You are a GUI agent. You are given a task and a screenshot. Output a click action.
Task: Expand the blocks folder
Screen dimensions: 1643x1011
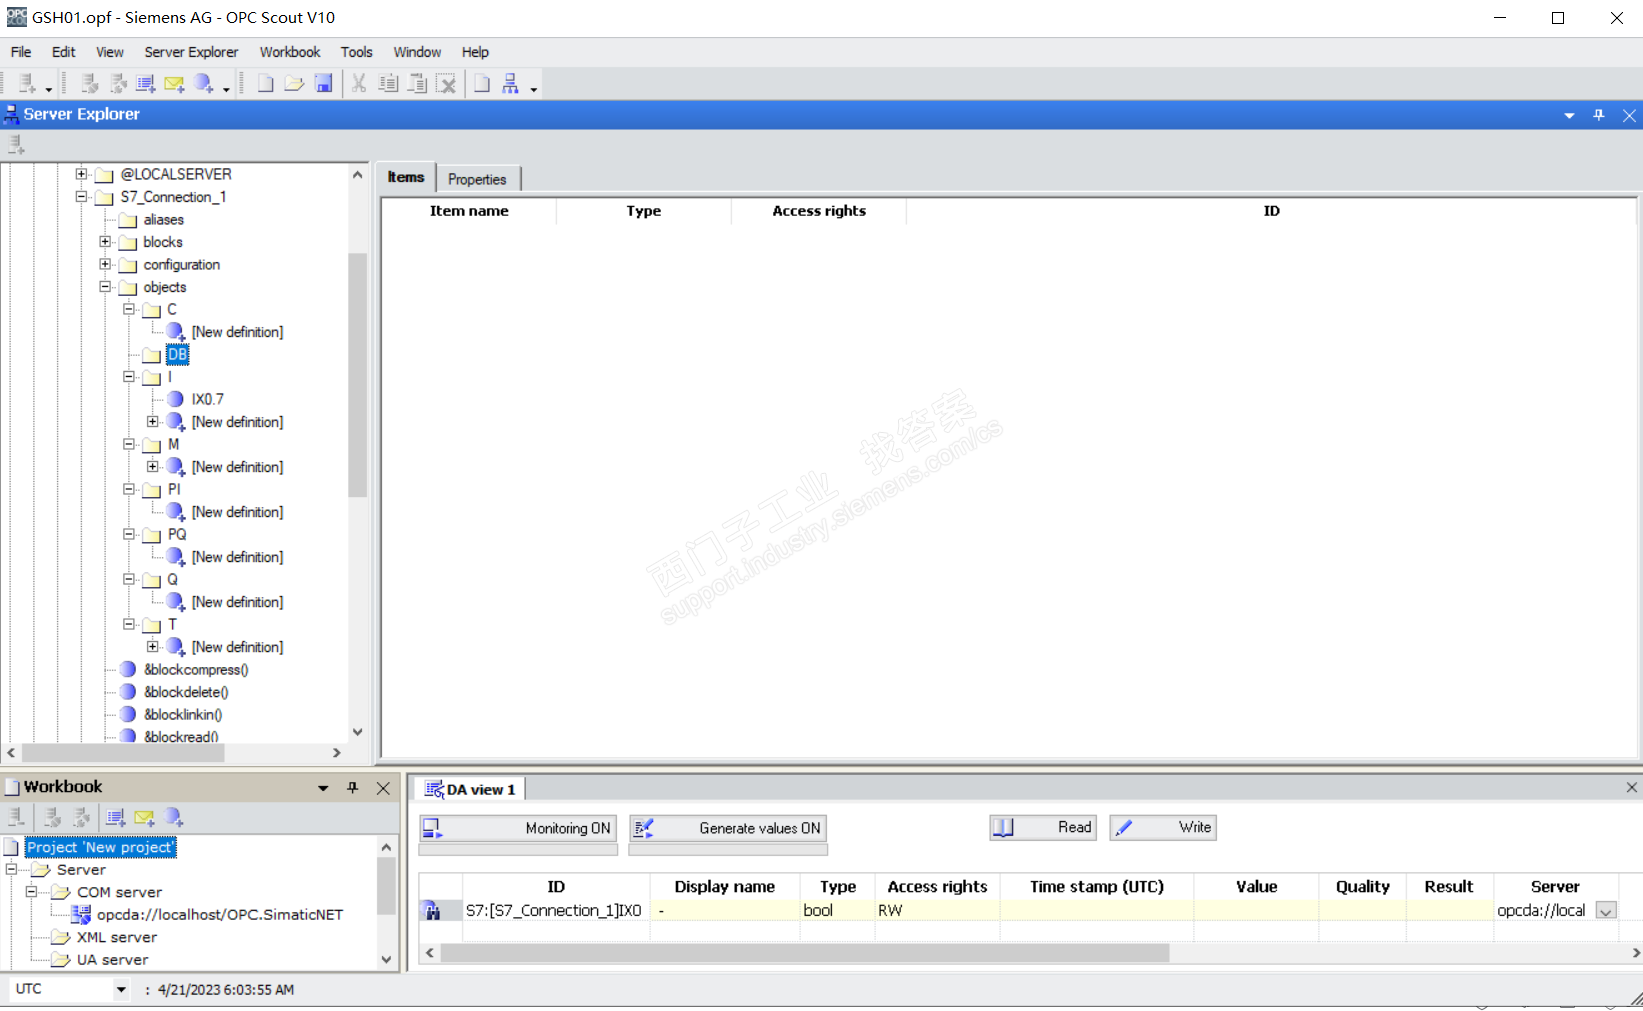click(x=105, y=242)
